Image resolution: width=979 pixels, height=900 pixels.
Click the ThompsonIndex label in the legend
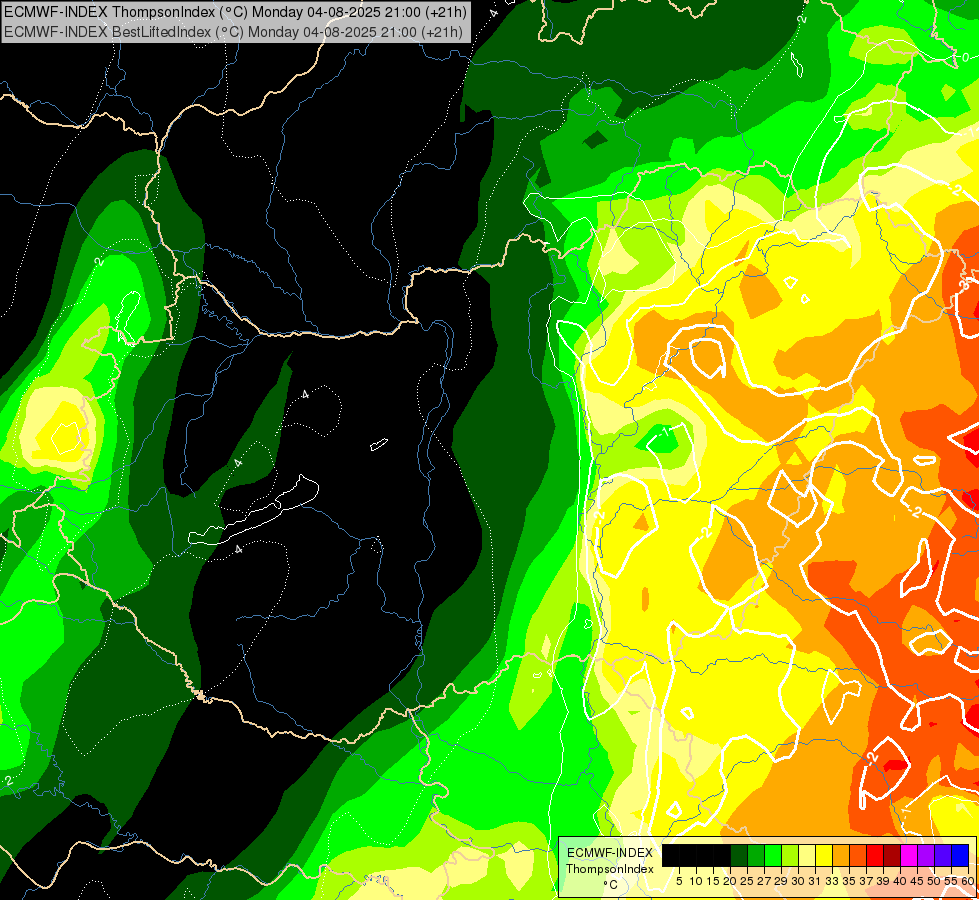610,869
